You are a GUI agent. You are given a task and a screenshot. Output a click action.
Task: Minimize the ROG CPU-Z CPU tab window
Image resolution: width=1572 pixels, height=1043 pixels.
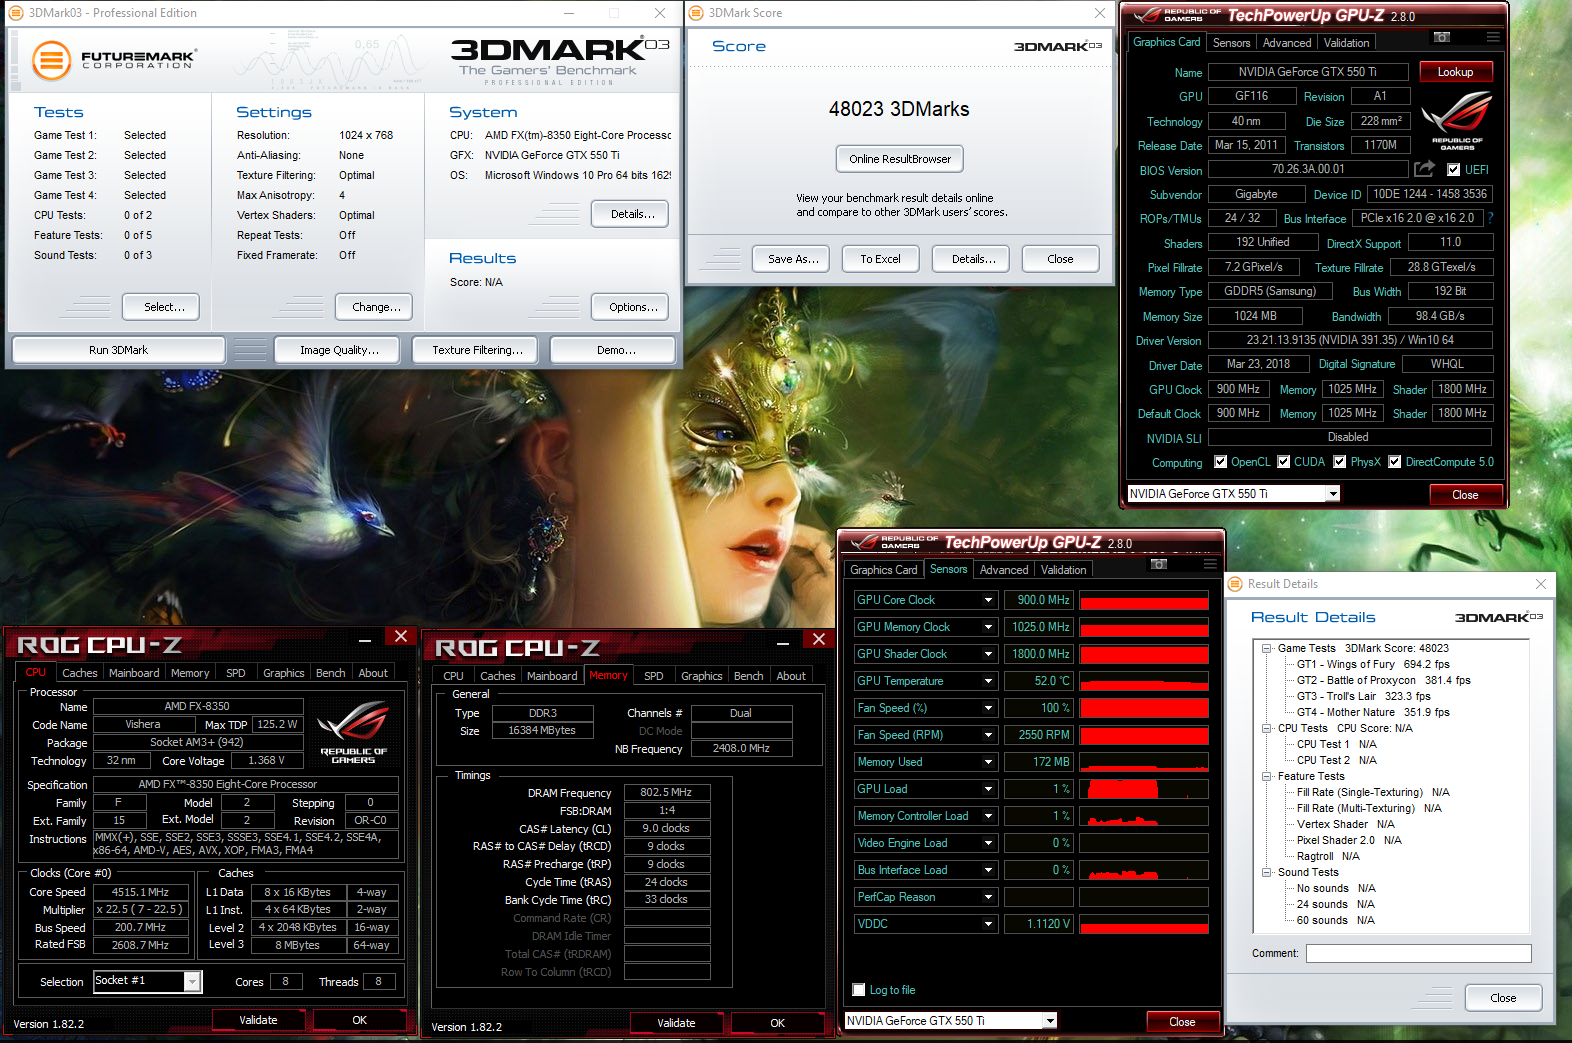365,638
